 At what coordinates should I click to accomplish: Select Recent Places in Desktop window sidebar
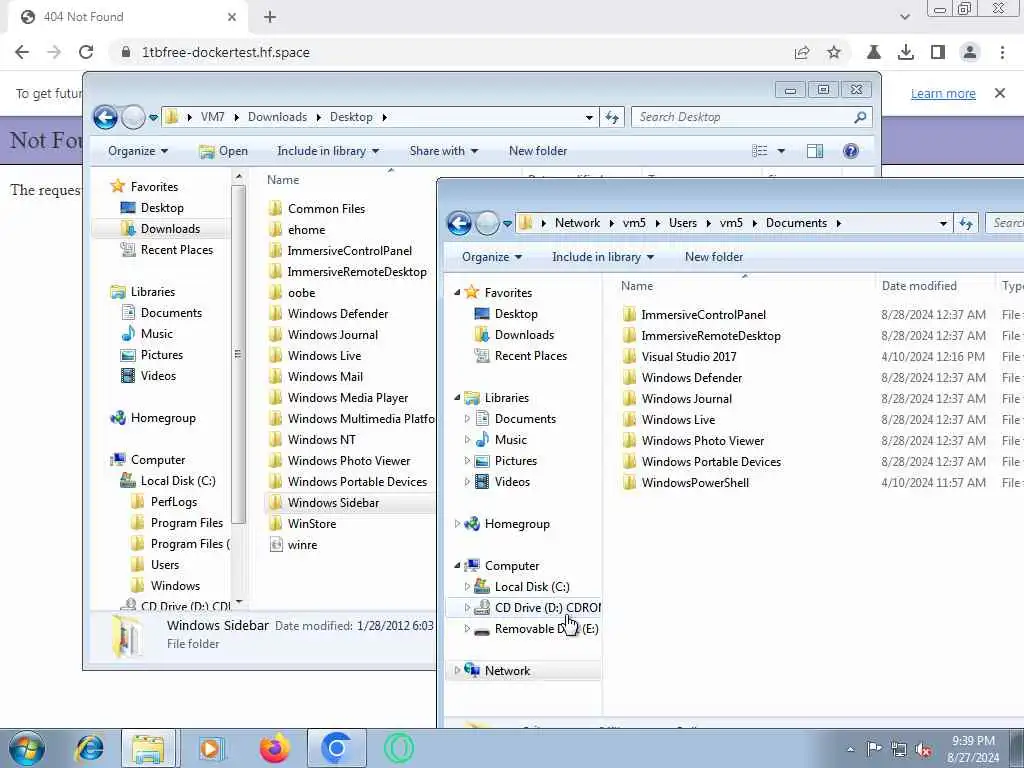pyautogui.click(x=167, y=249)
